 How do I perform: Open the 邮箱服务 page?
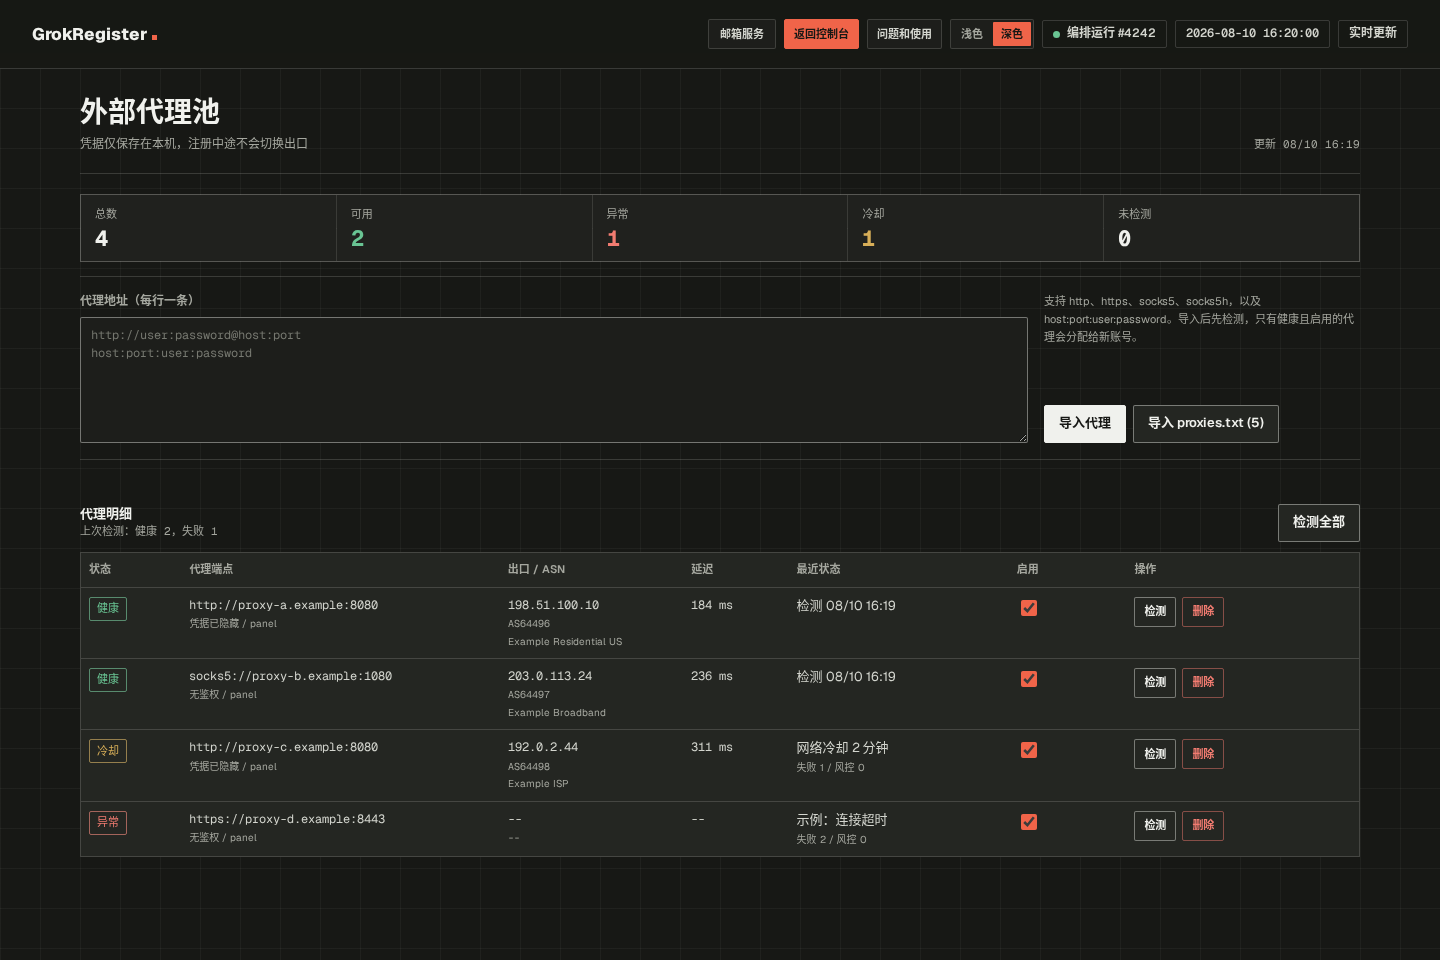click(x=742, y=34)
